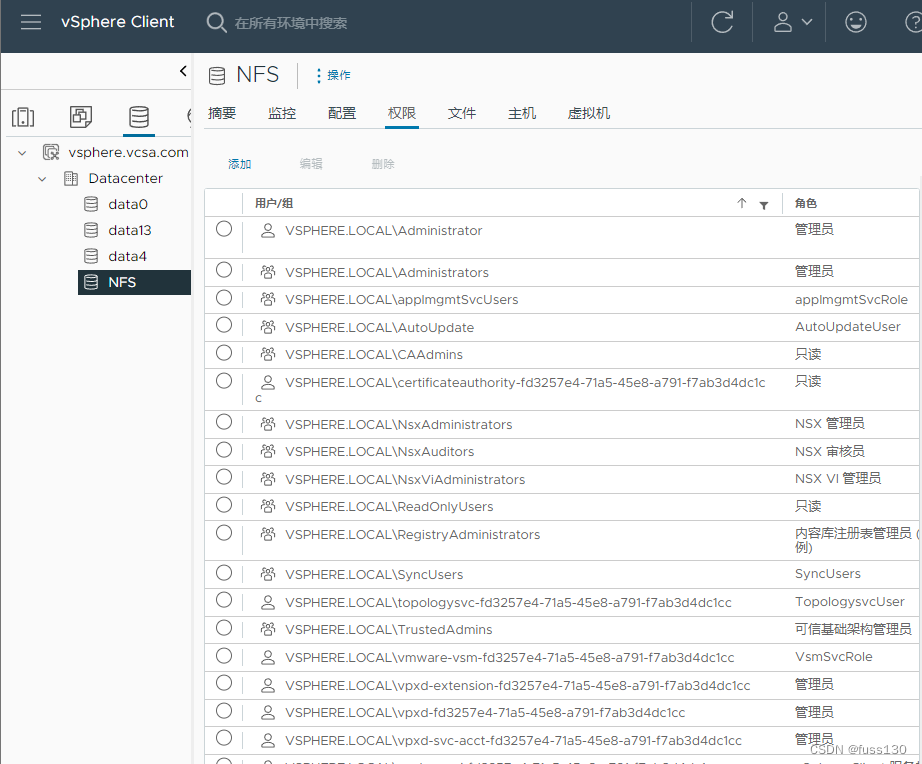The width and height of the screenshot is (922, 764).
Task: Open the 权限 tab
Action: point(402,113)
